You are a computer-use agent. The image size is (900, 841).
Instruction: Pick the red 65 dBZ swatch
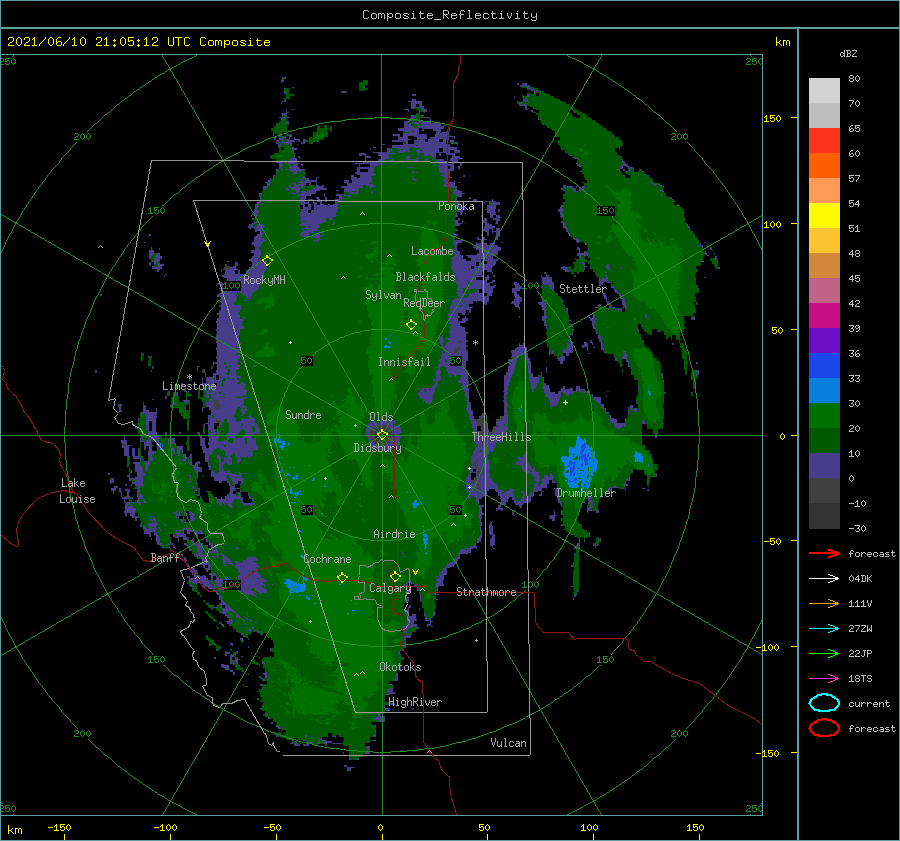[x=824, y=141]
